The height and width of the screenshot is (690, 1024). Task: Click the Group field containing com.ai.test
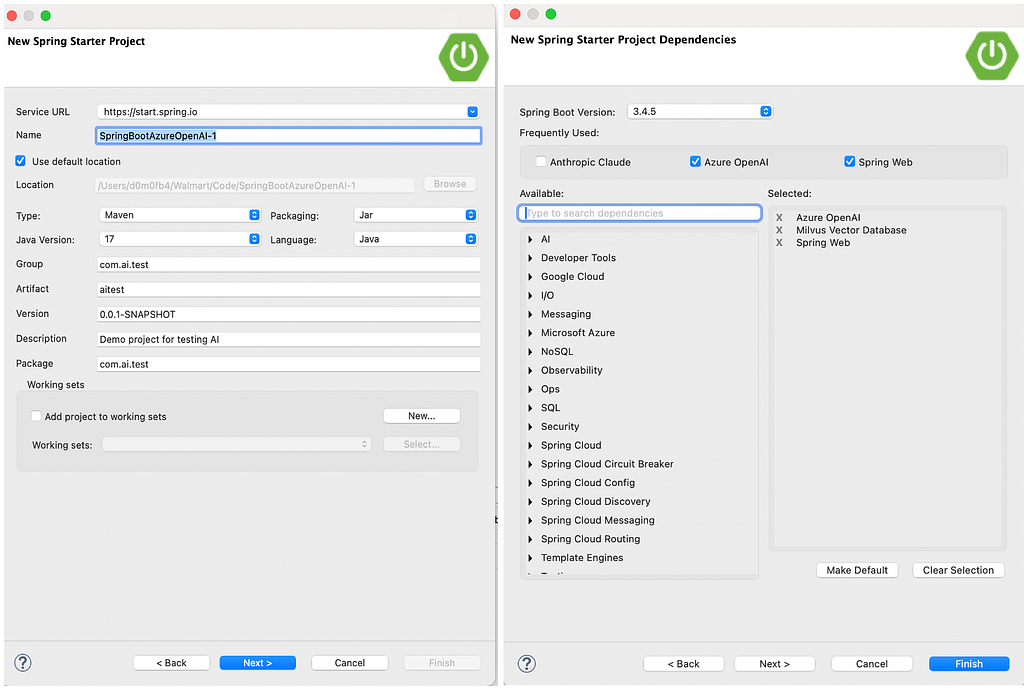(289, 264)
